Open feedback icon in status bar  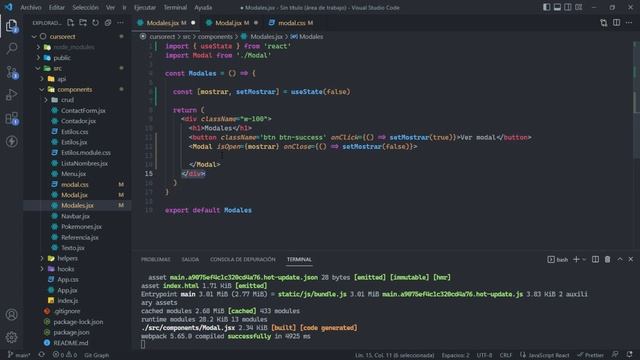(x=615, y=355)
